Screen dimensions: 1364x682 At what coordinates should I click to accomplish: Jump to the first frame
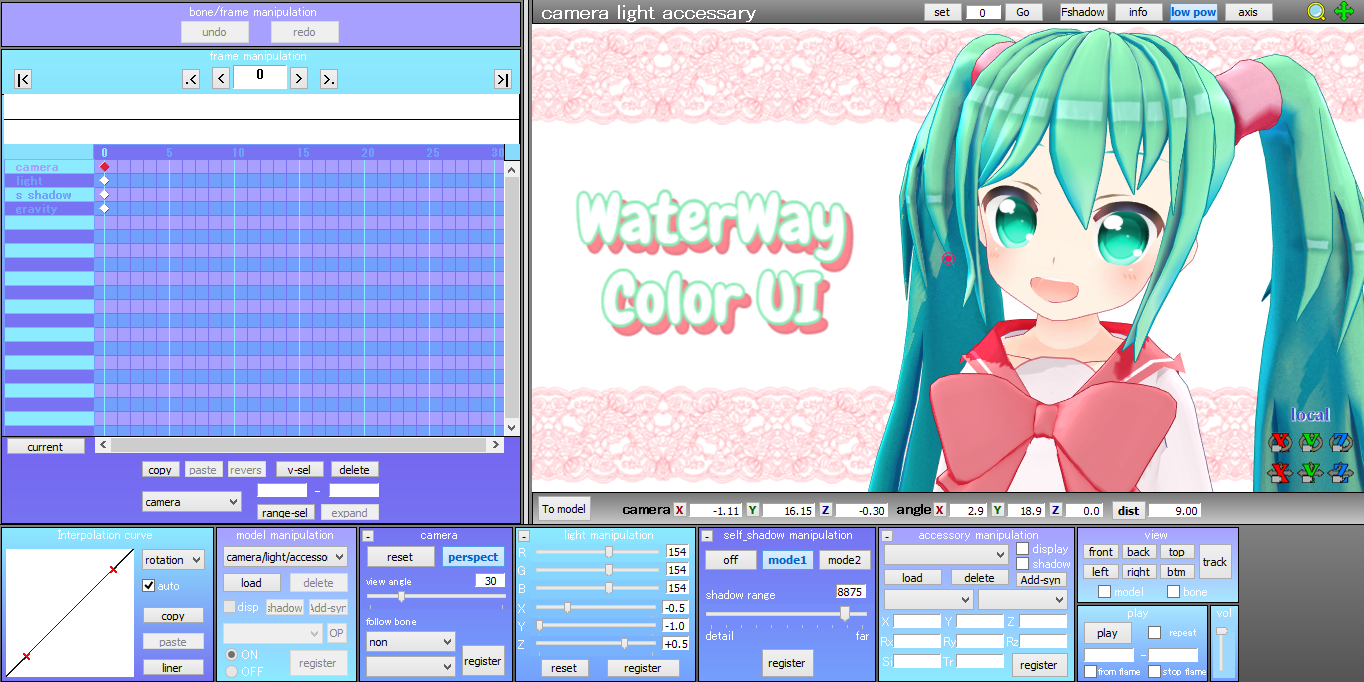[23, 79]
